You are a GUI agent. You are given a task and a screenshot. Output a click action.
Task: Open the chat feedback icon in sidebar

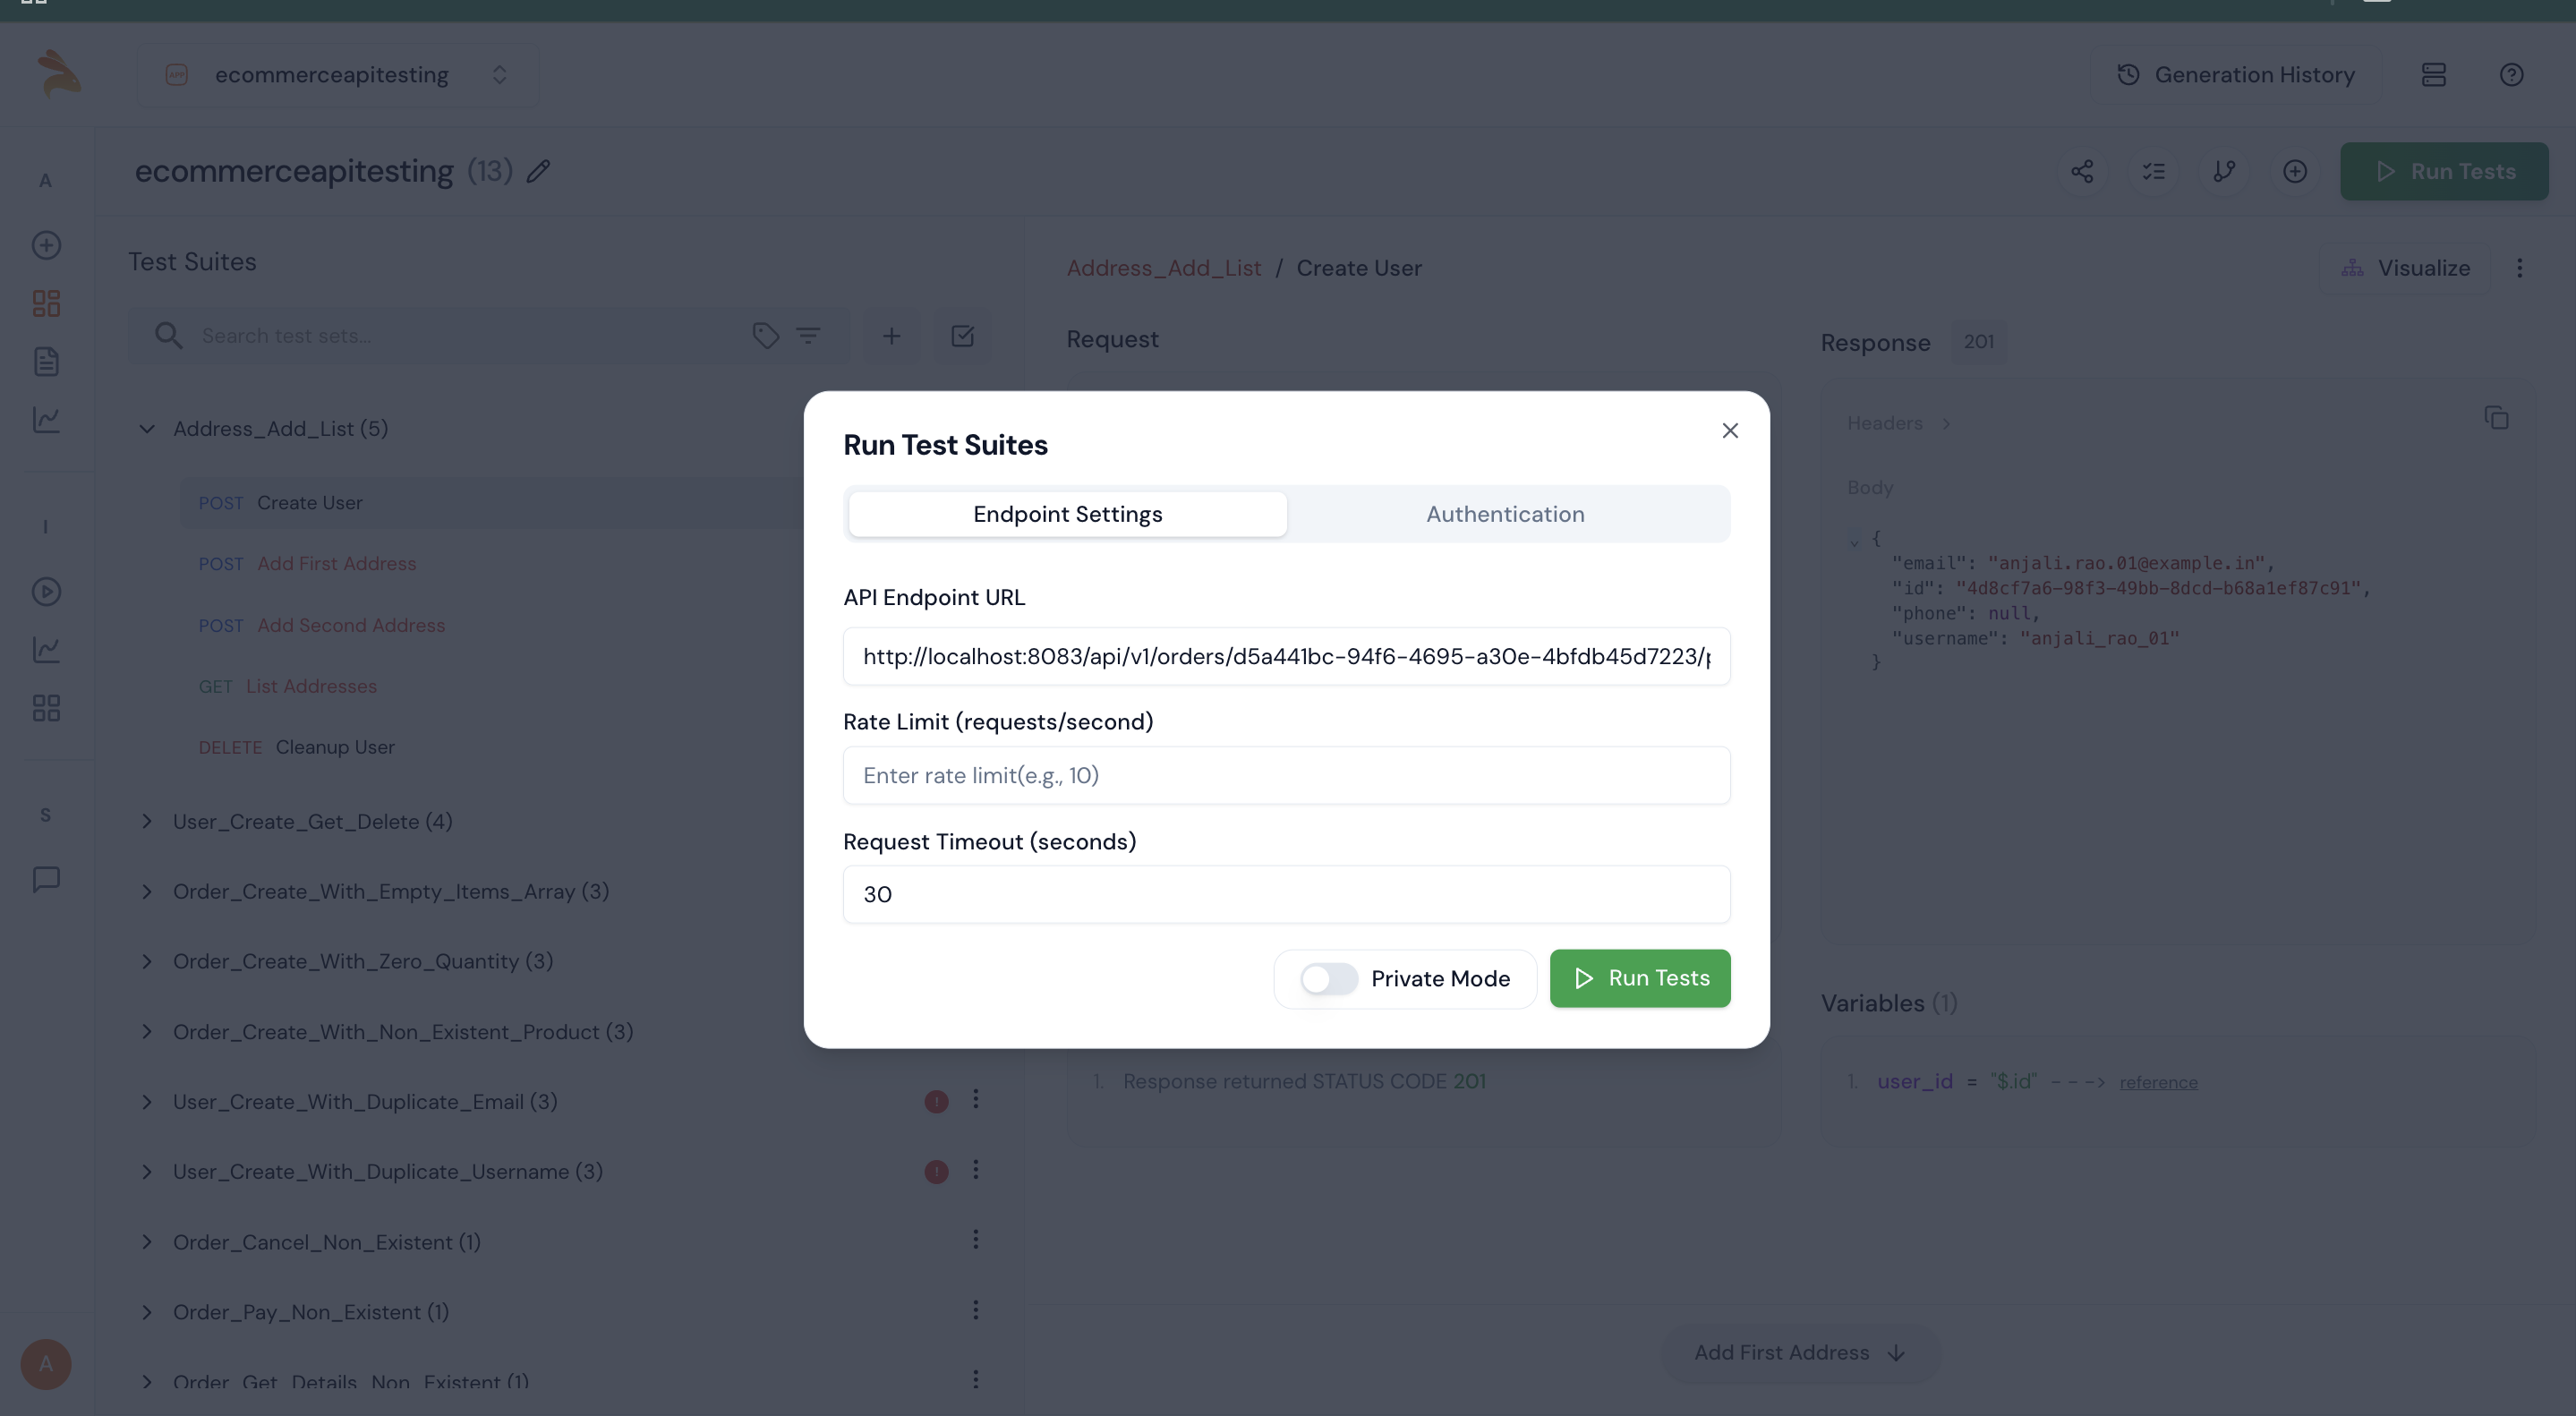[x=46, y=879]
